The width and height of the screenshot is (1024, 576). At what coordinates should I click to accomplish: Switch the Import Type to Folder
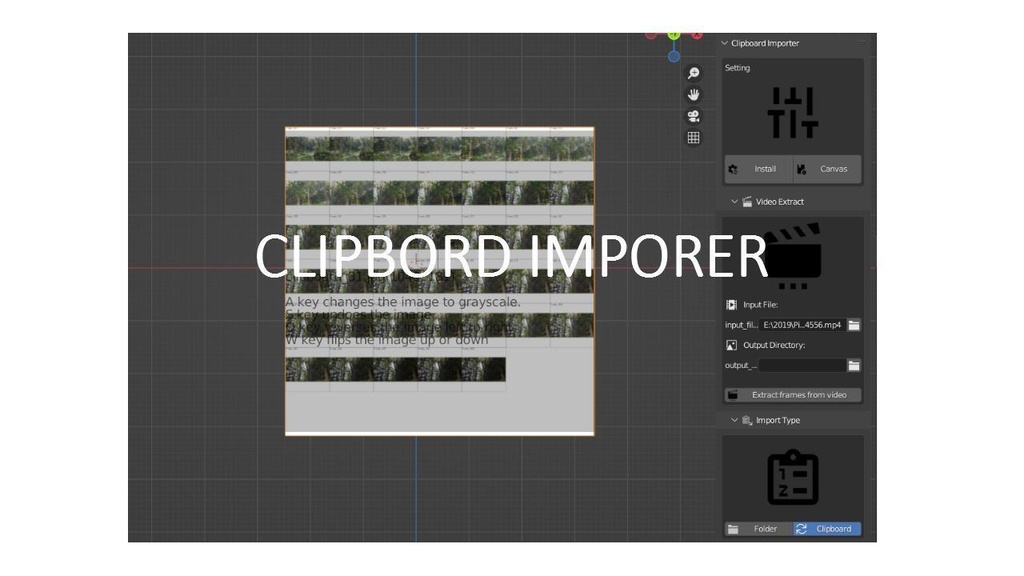tap(758, 529)
